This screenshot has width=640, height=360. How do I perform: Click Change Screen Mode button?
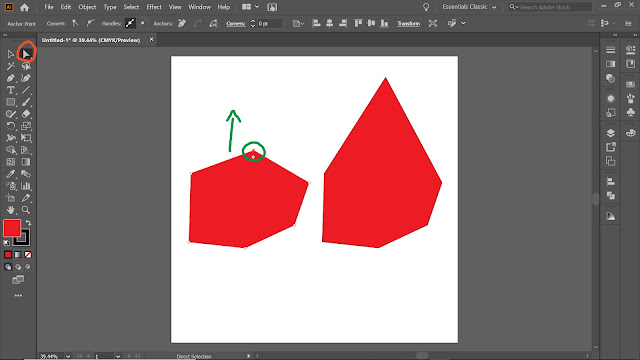click(18, 280)
